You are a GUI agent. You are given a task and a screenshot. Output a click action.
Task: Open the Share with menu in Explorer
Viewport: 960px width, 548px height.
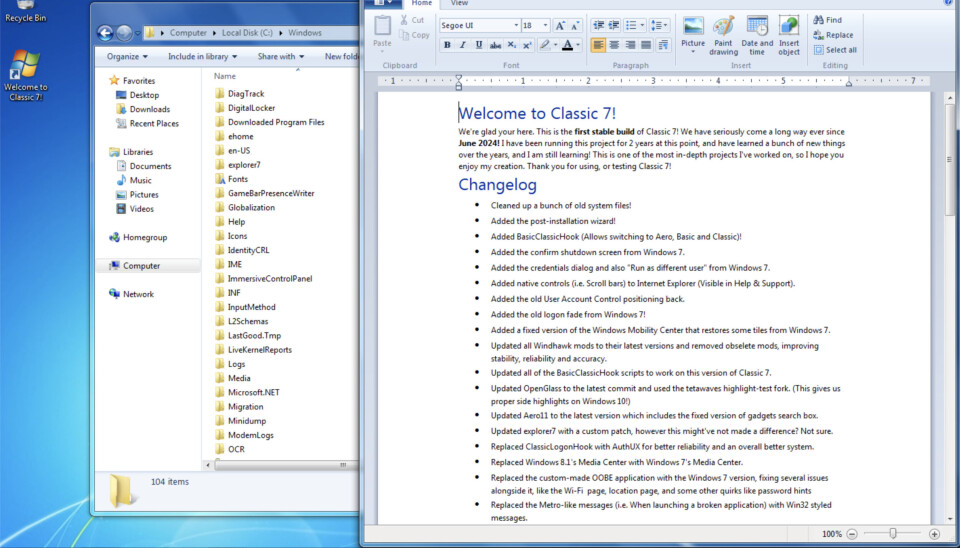point(280,56)
